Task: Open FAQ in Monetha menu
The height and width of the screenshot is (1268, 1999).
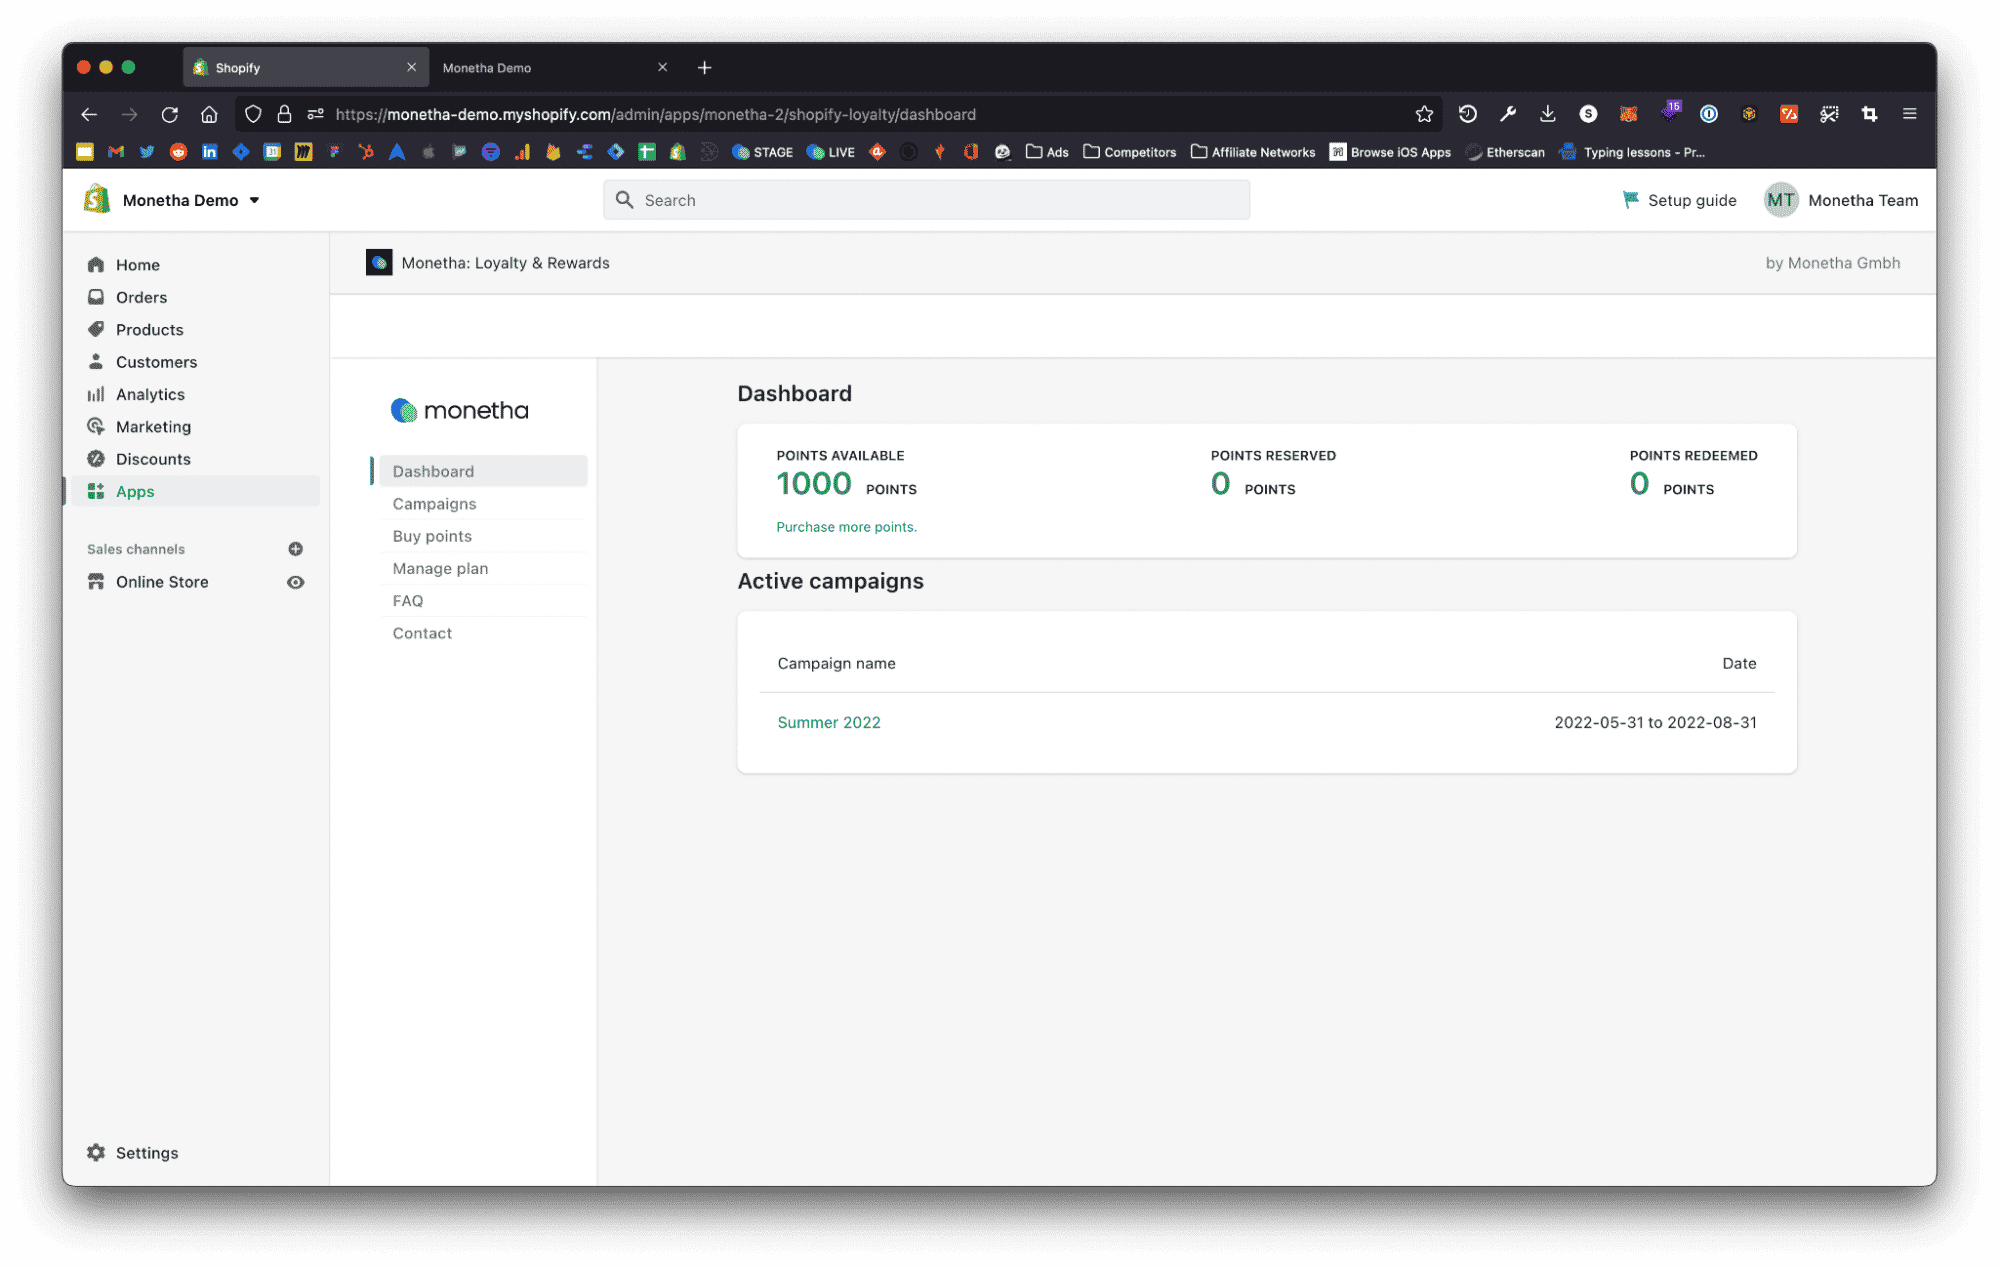Action: (483, 600)
